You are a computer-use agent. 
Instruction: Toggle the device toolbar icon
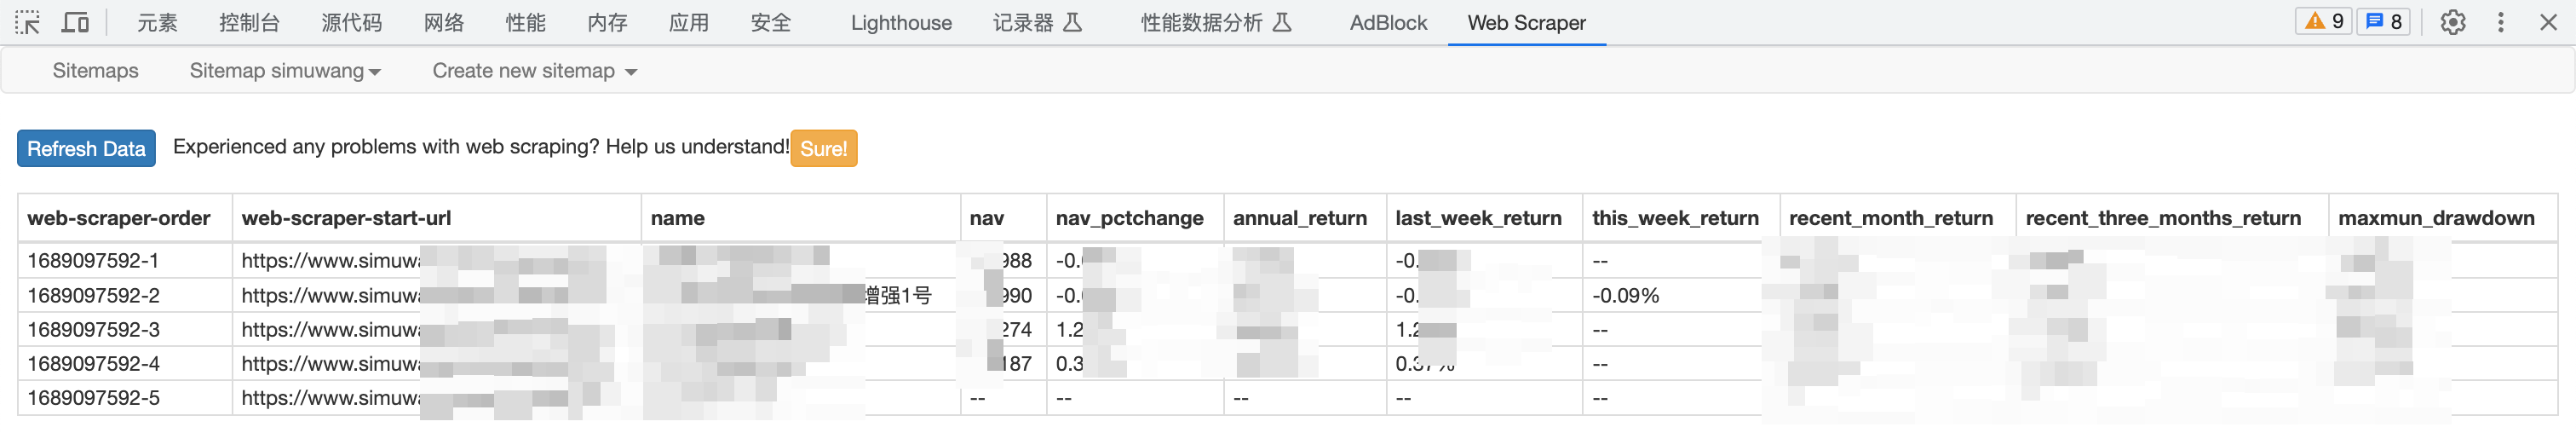pyautogui.click(x=75, y=22)
